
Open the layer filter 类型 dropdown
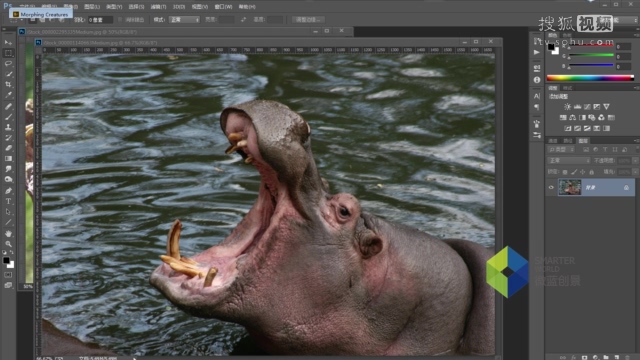tap(561, 150)
